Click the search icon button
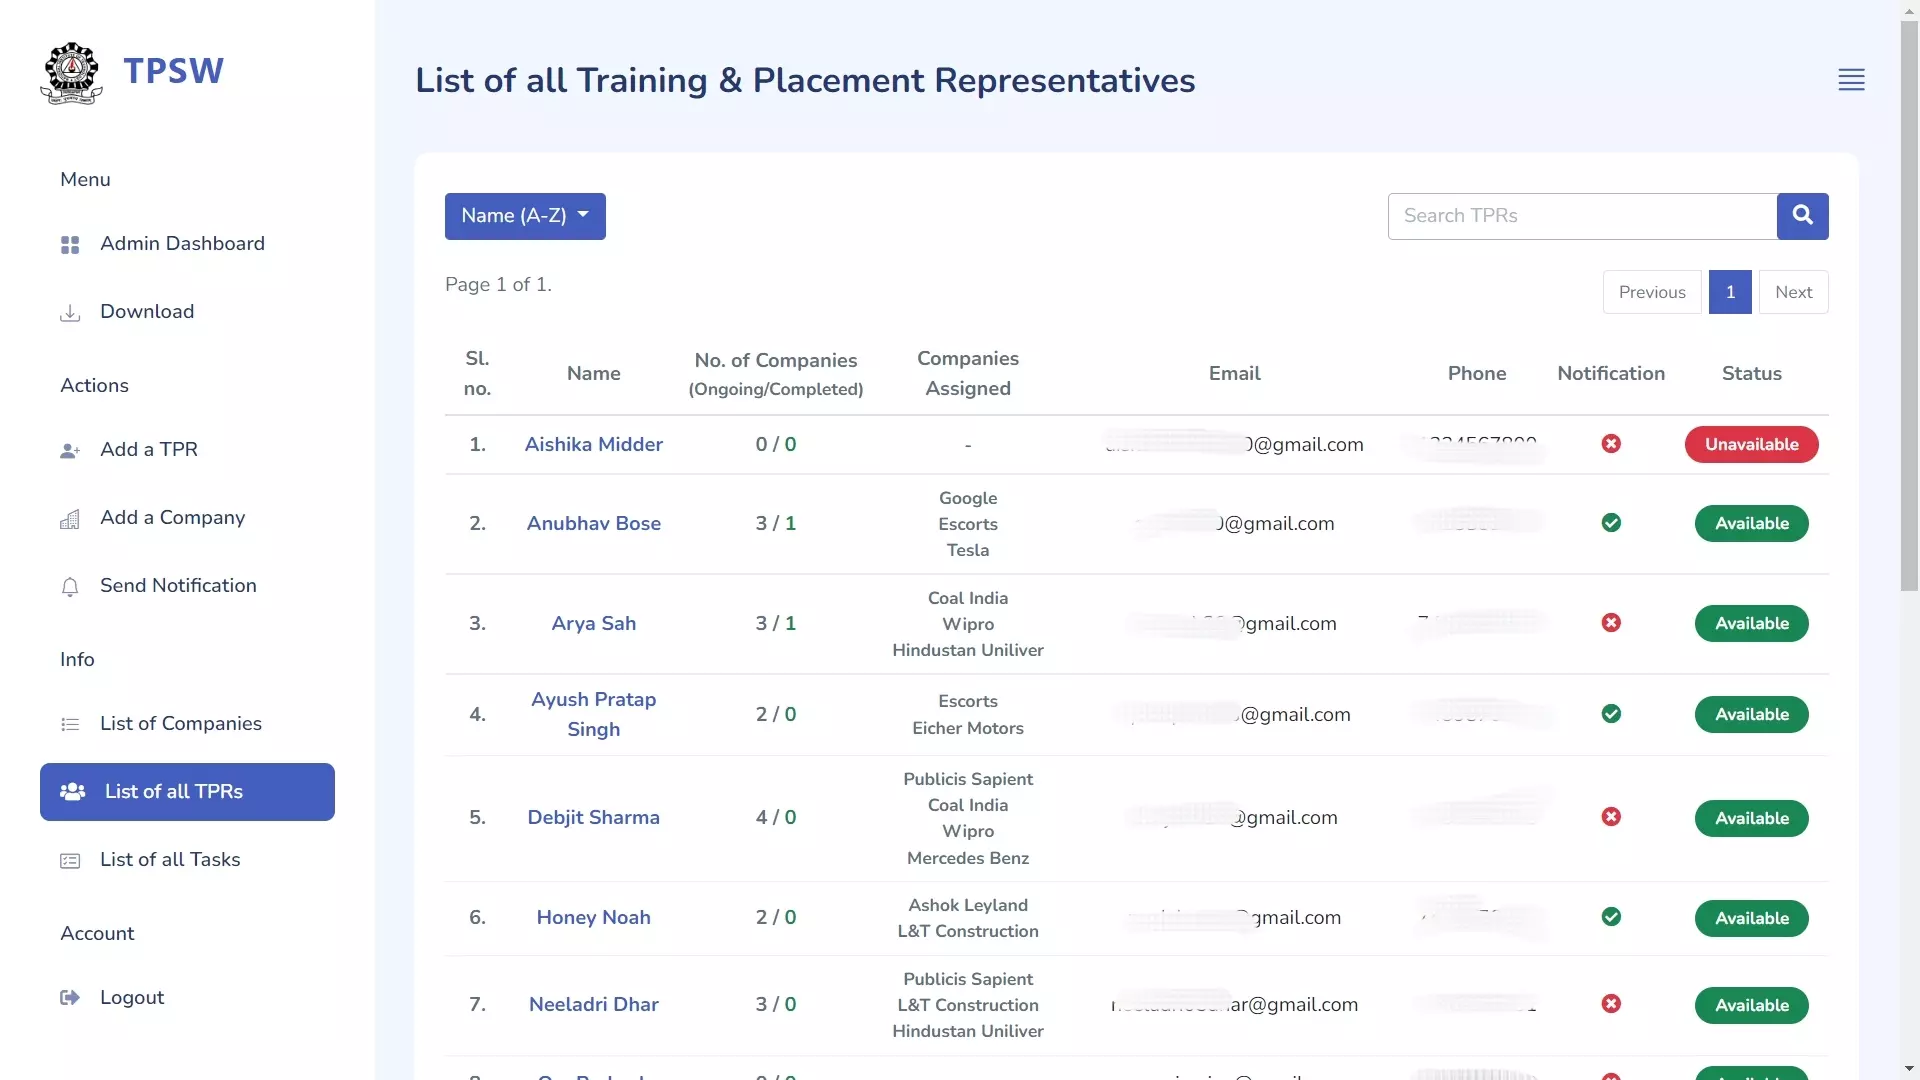The width and height of the screenshot is (1920, 1080). pos(1803,215)
